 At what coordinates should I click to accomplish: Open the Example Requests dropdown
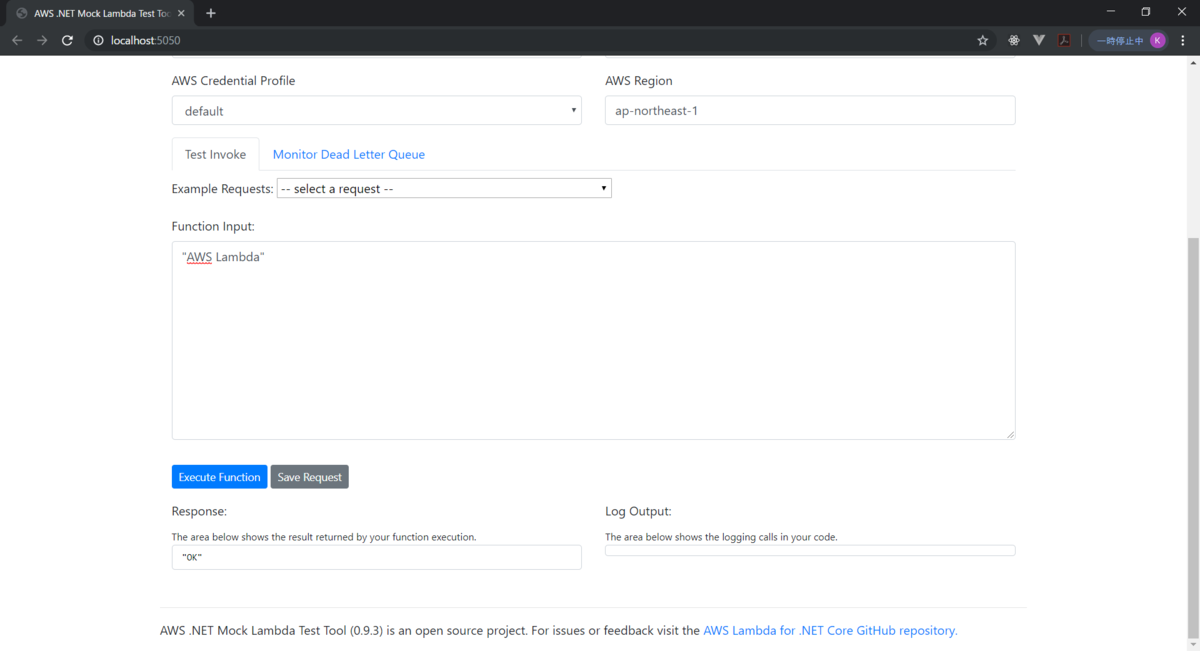click(x=444, y=188)
